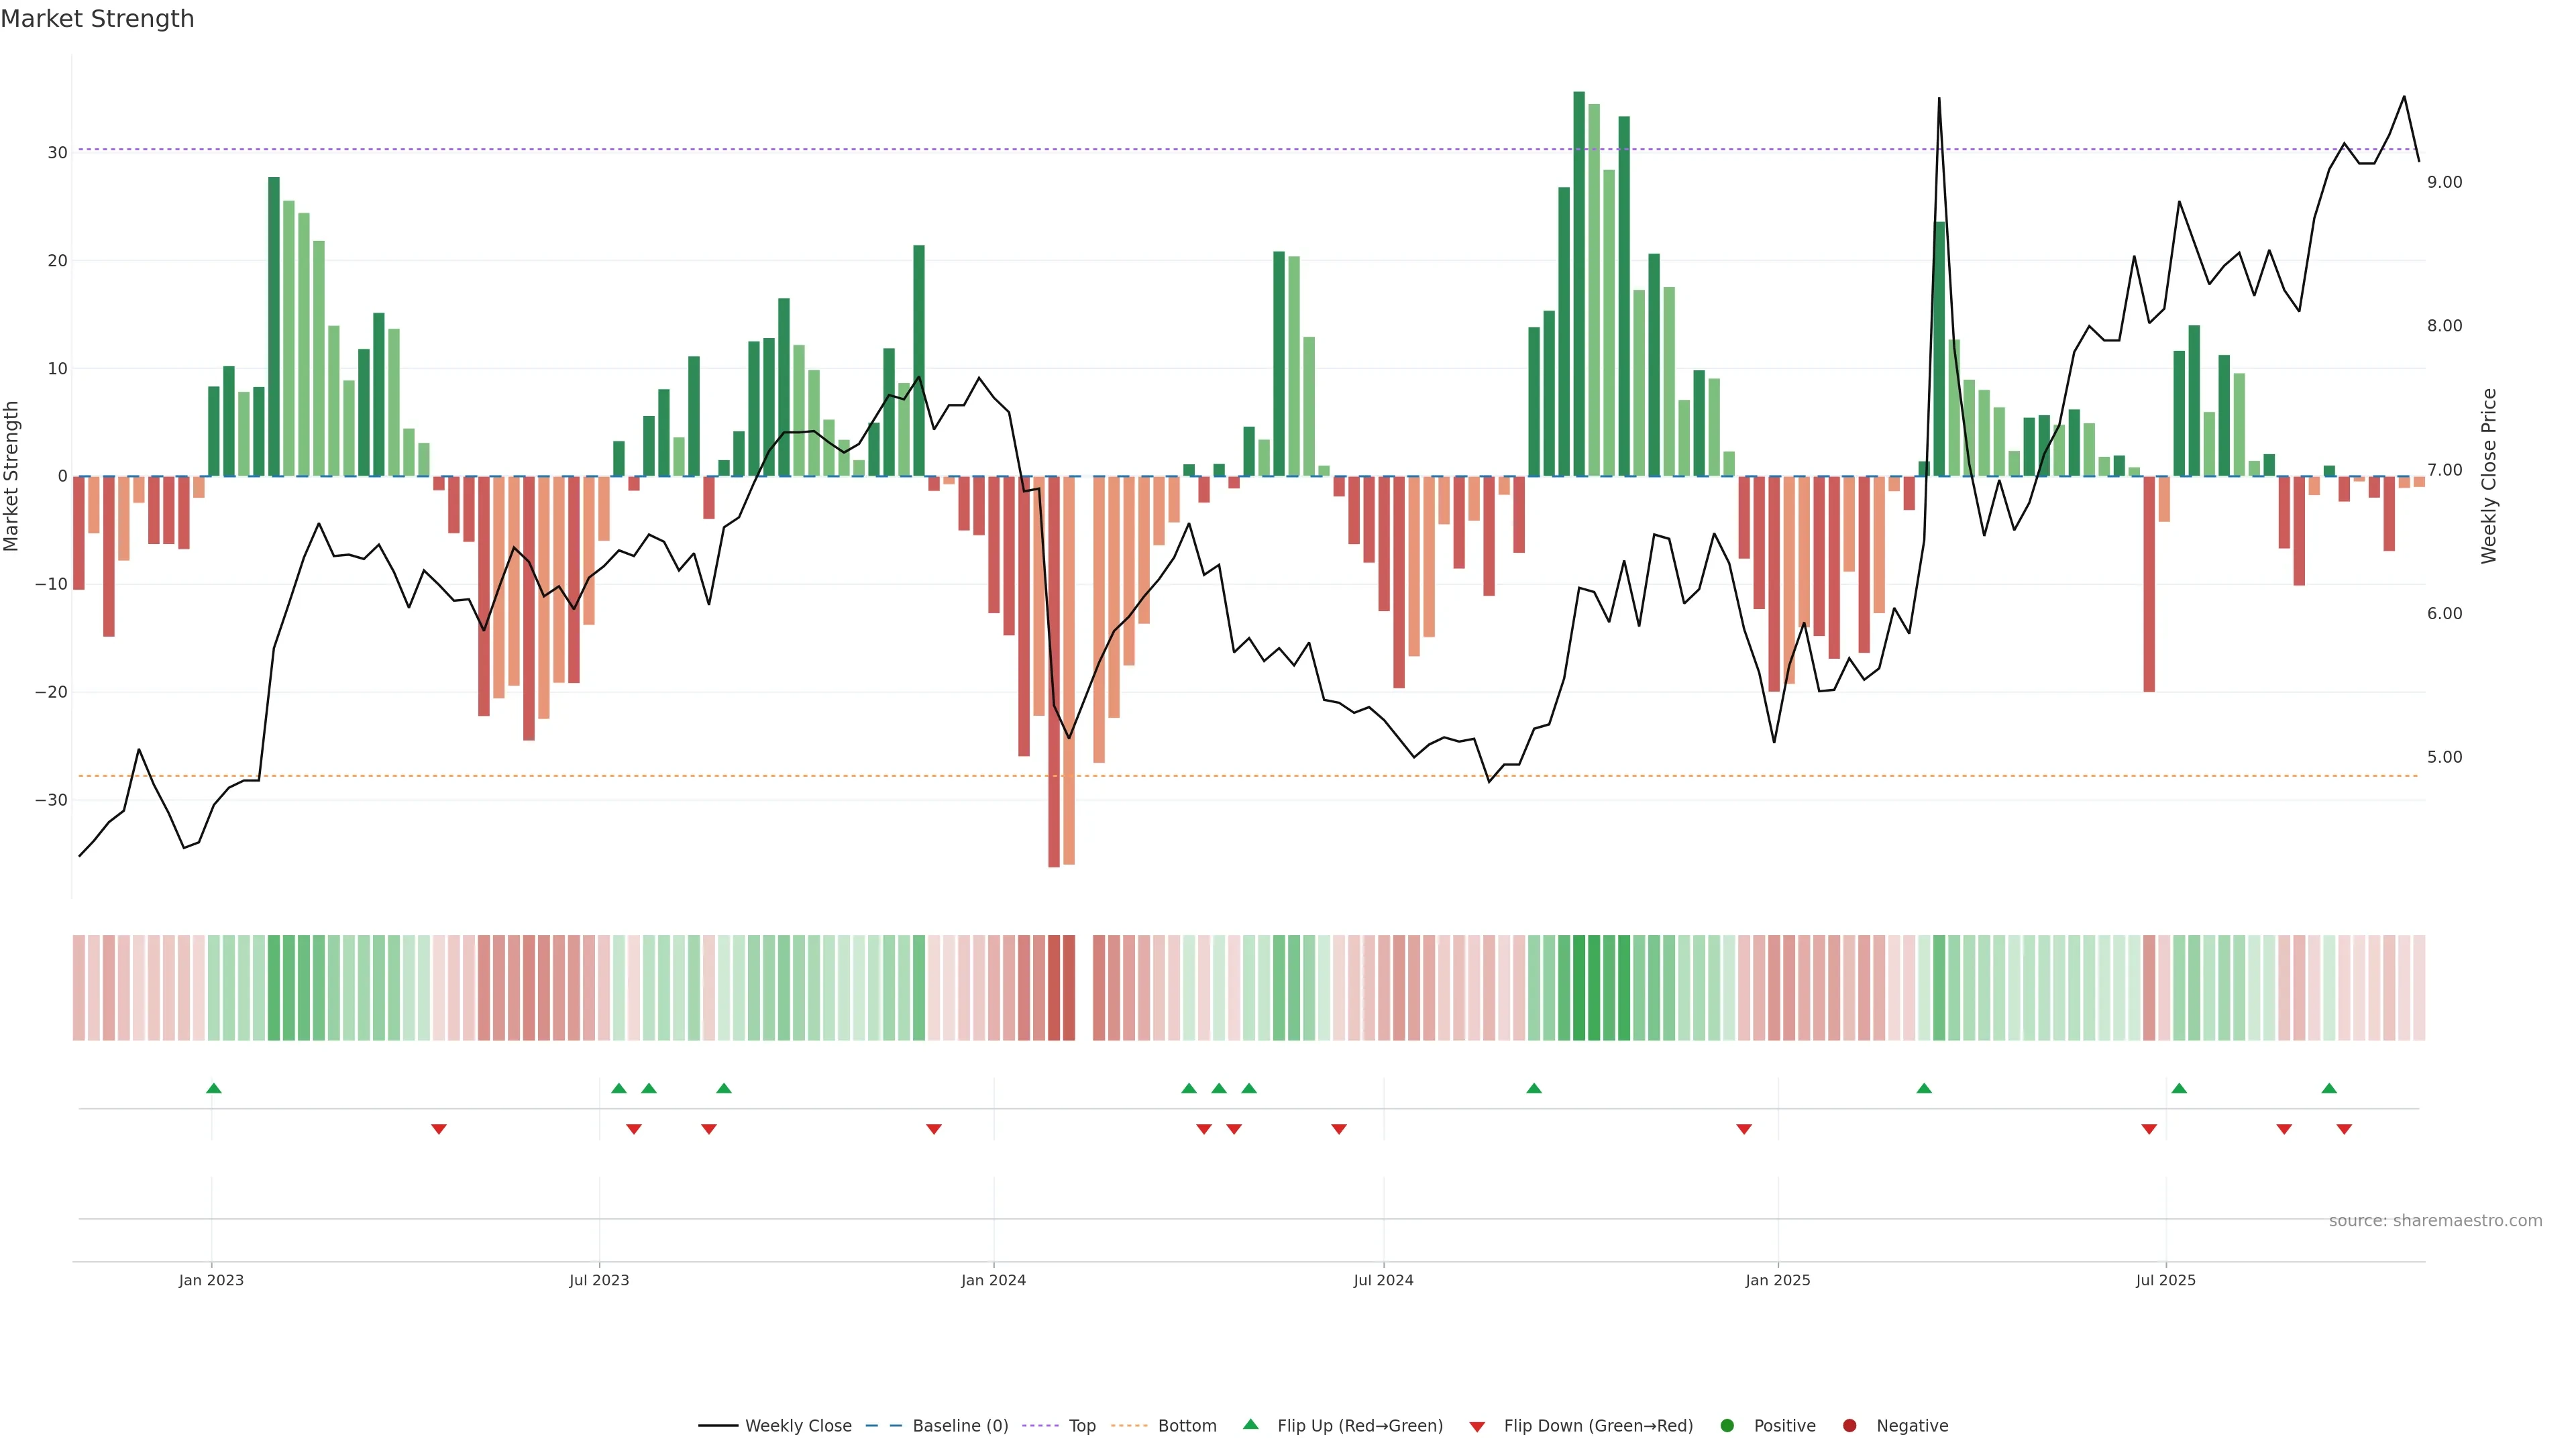Click the Jul 2024 x-axis label

[x=1383, y=1280]
